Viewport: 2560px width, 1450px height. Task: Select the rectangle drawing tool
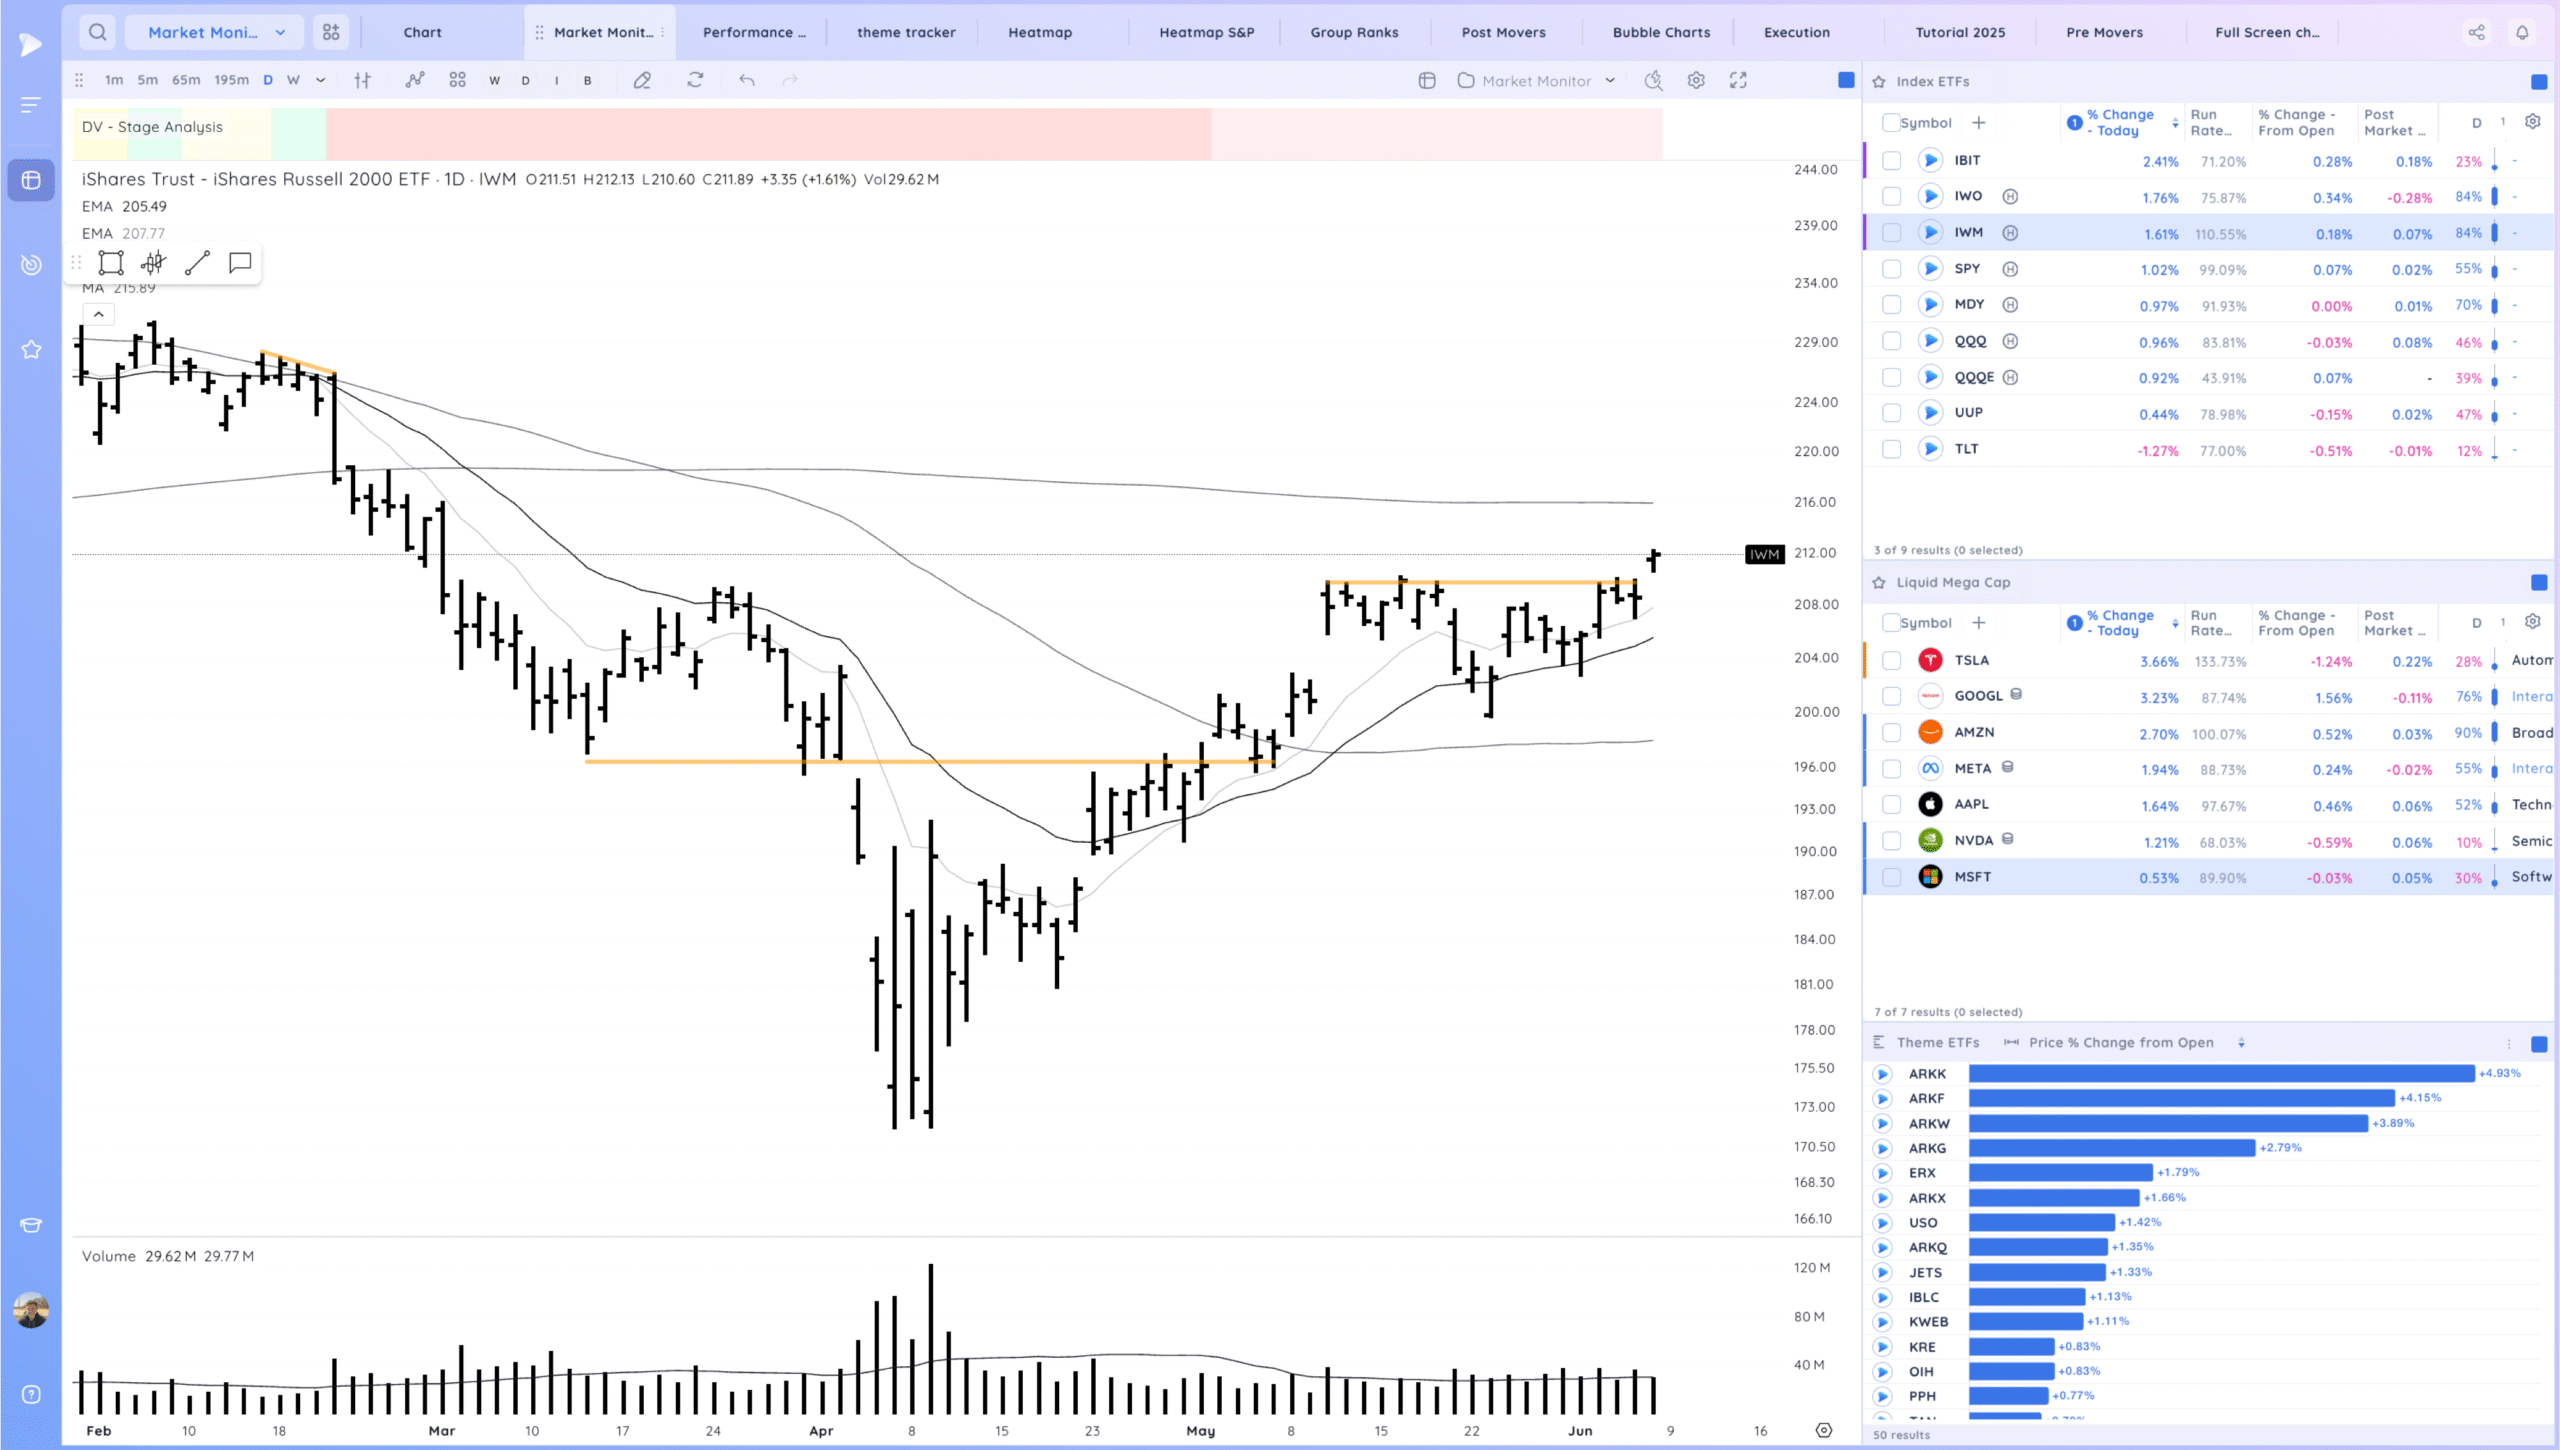tap(111, 263)
